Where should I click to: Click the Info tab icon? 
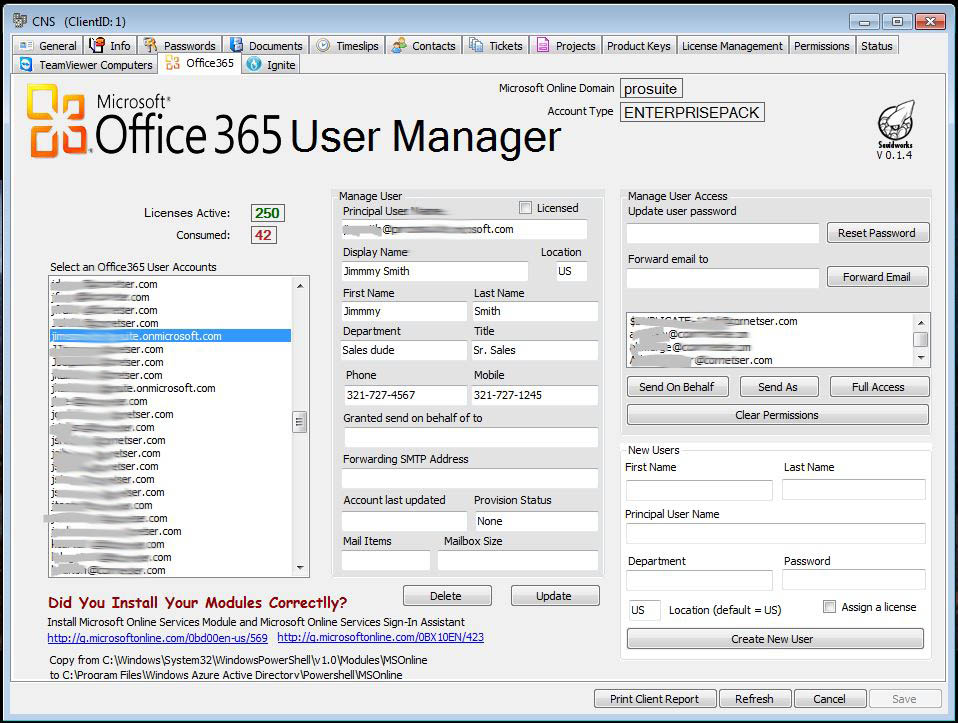97,45
